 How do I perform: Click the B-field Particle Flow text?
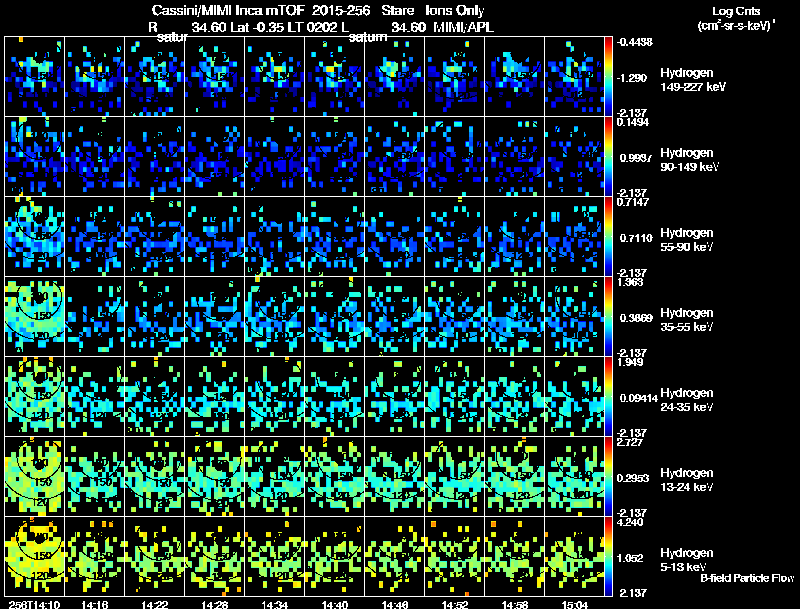(746, 578)
